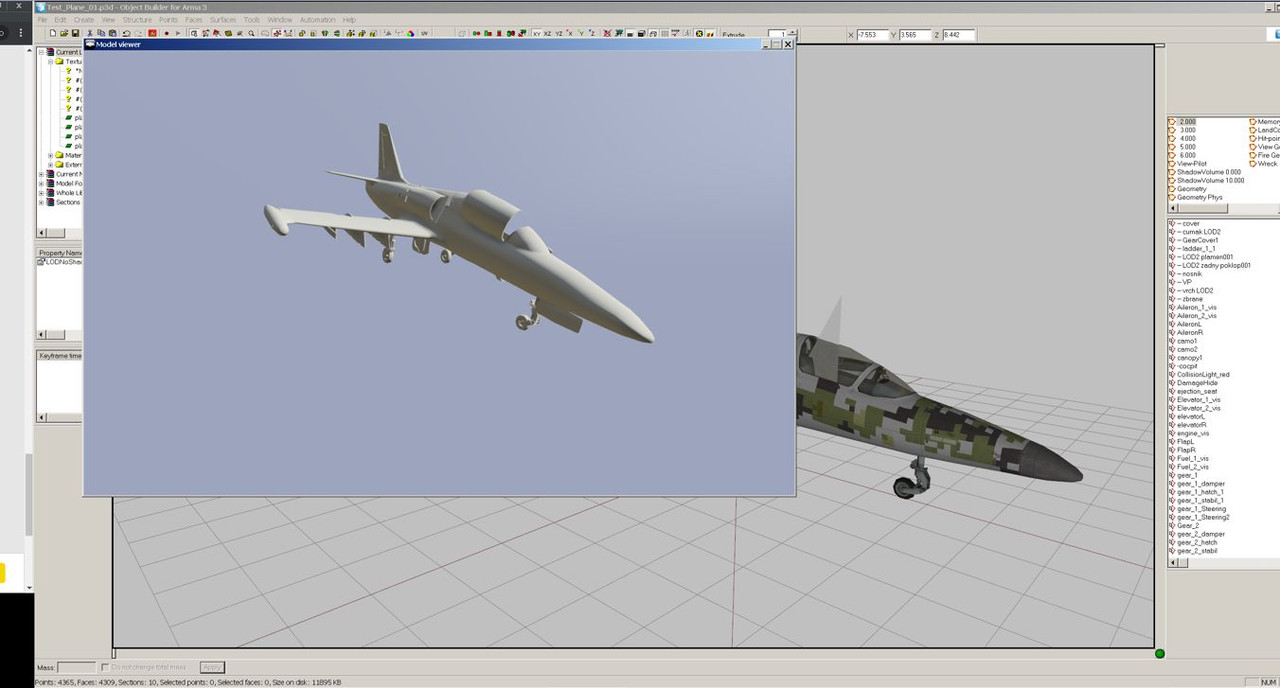The image size is (1280, 688).
Task: Click the Property Name column header
Action: click(x=60, y=253)
